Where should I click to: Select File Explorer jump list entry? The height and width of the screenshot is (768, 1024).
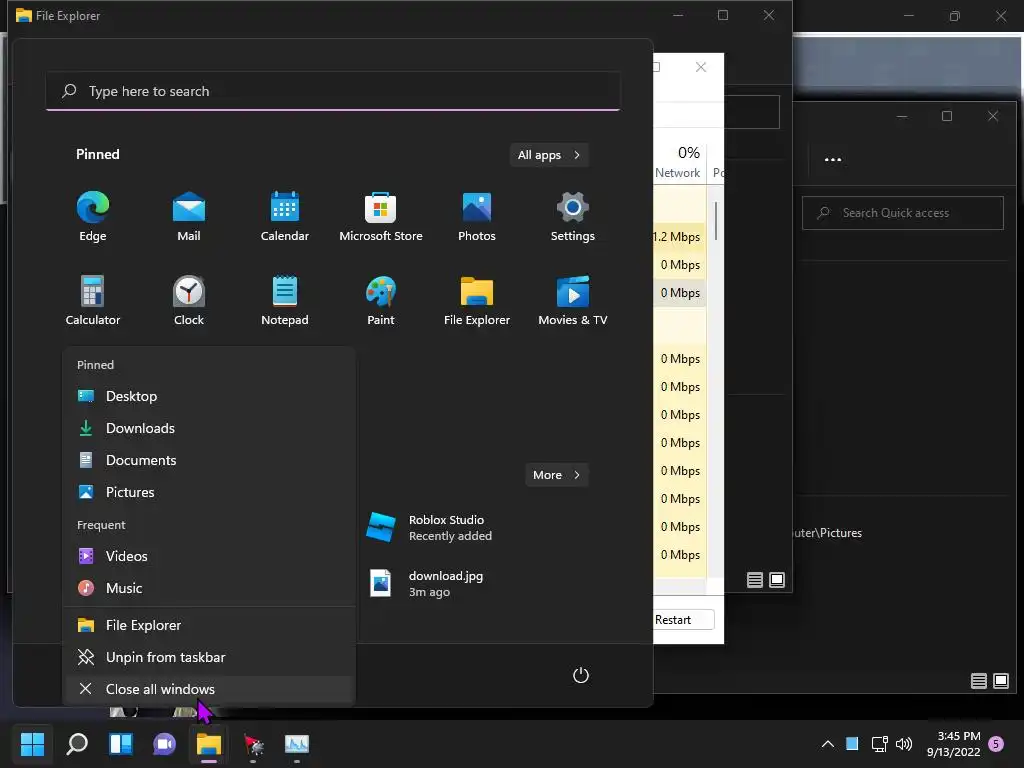pos(209,626)
